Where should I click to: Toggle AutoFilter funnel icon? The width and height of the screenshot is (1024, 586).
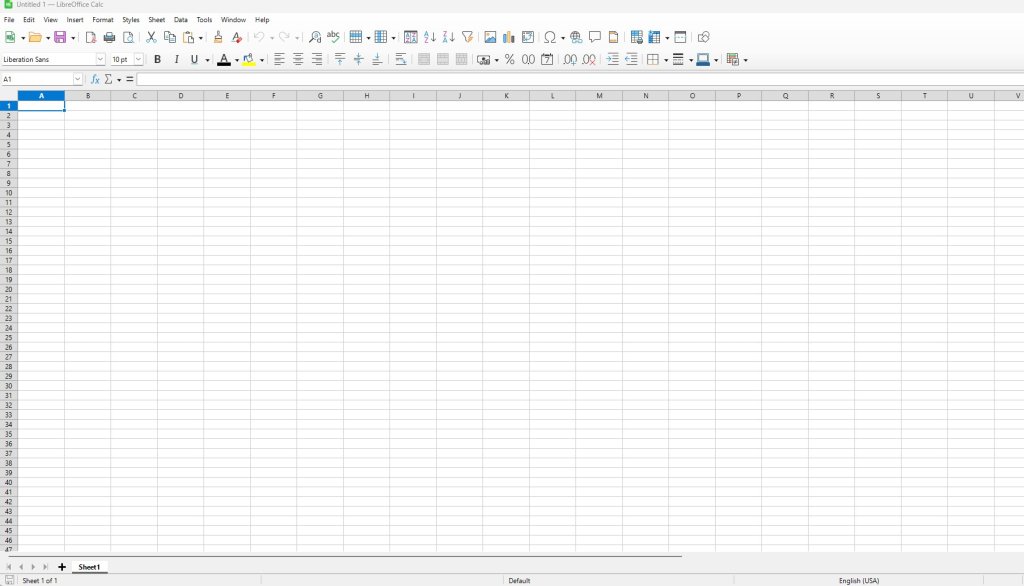(x=468, y=37)
